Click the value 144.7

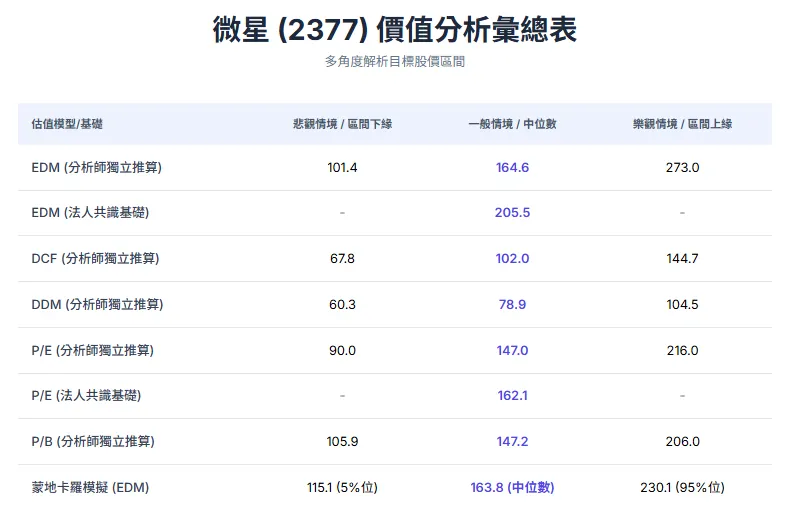pos(682,258)
